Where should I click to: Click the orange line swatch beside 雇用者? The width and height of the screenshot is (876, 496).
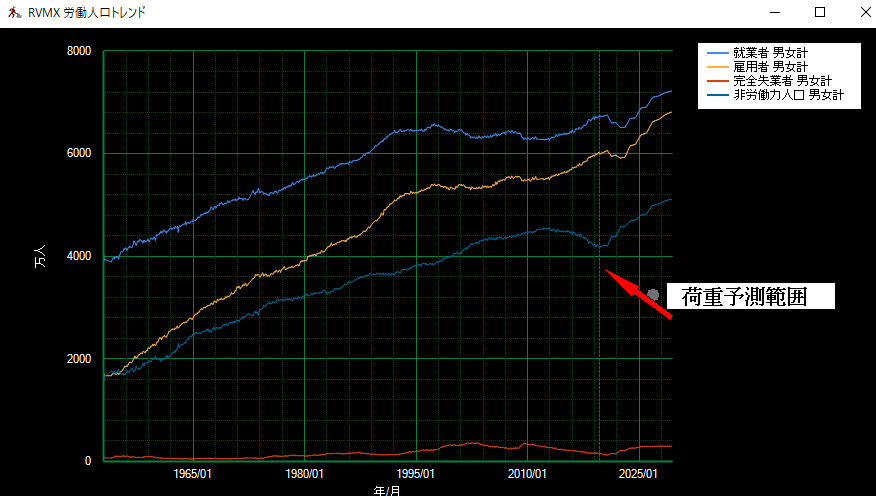coord(718,66)
